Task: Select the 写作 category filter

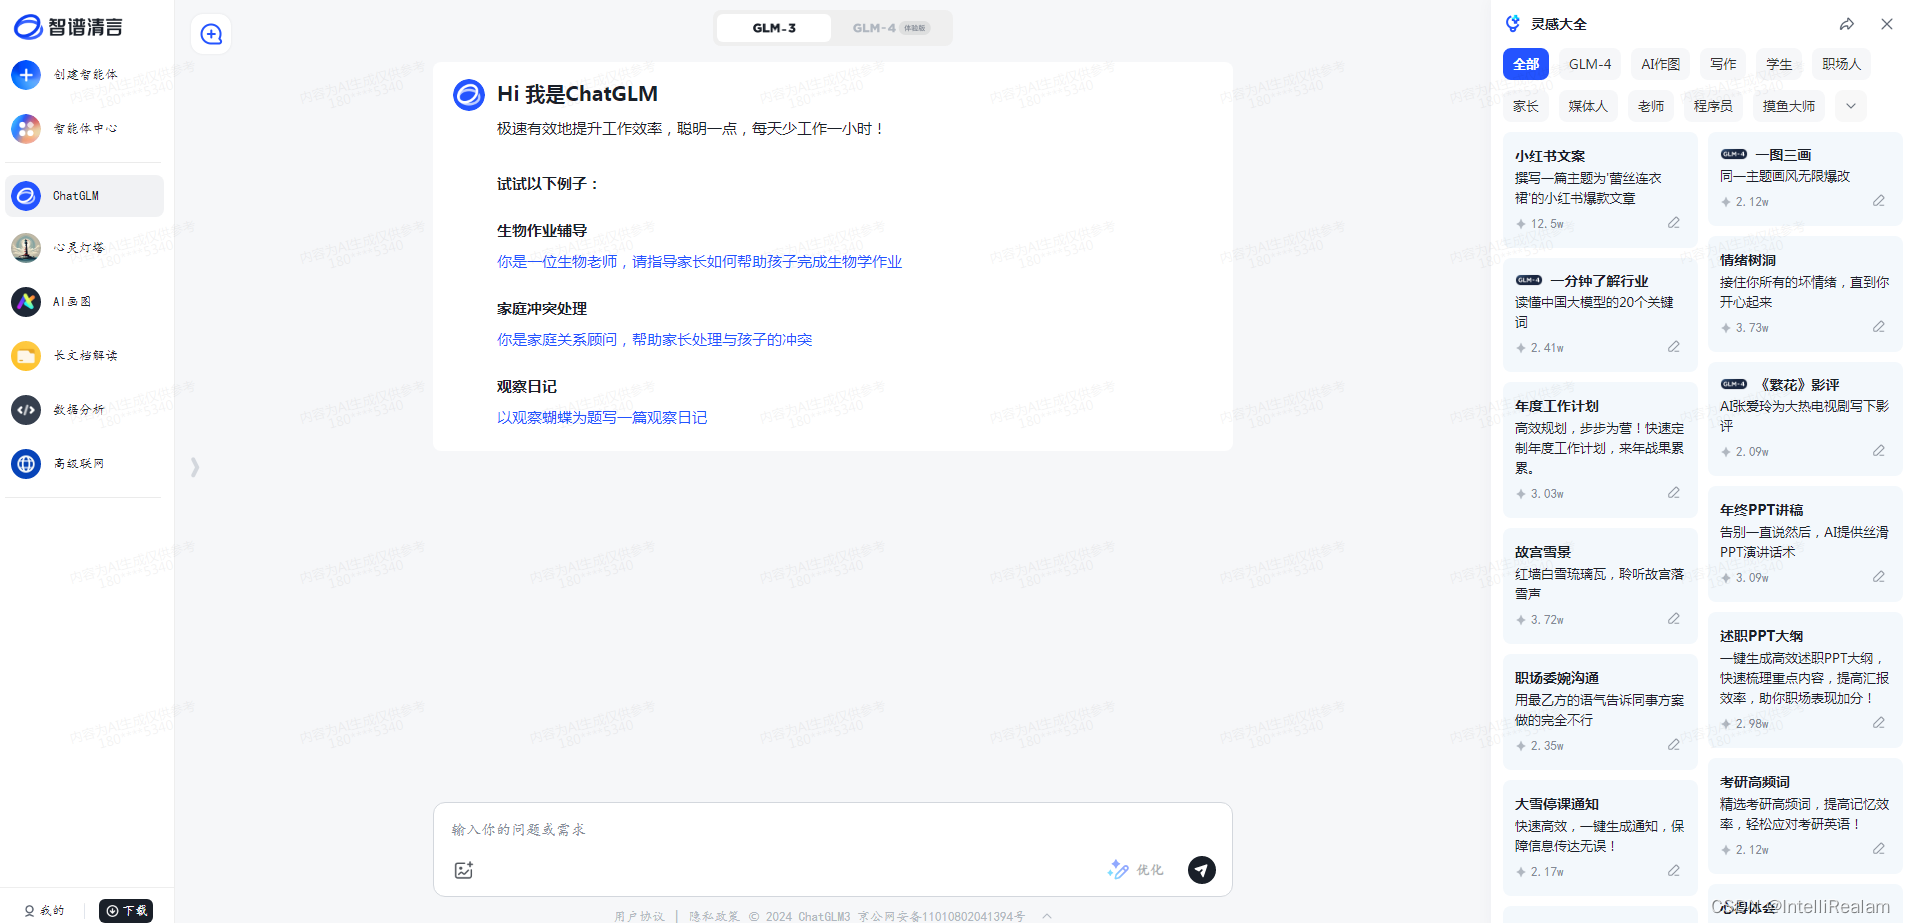Action: (1723, 64)
